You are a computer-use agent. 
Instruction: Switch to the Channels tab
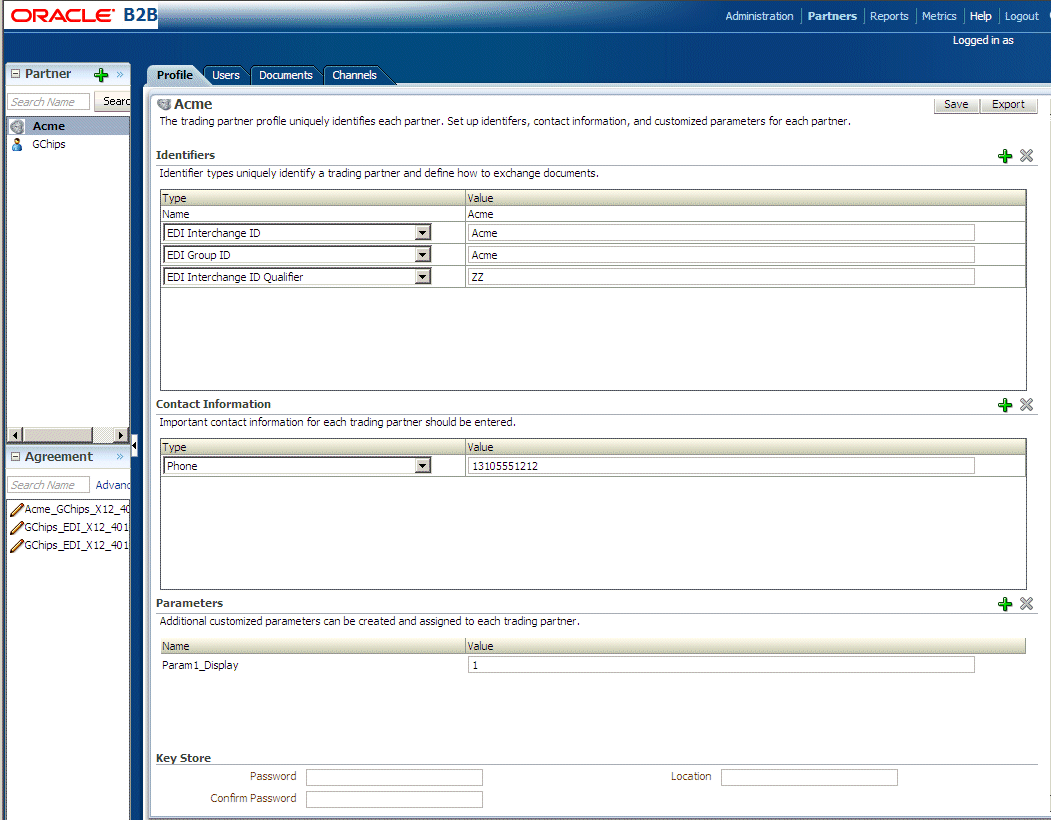tap(354, 75)
